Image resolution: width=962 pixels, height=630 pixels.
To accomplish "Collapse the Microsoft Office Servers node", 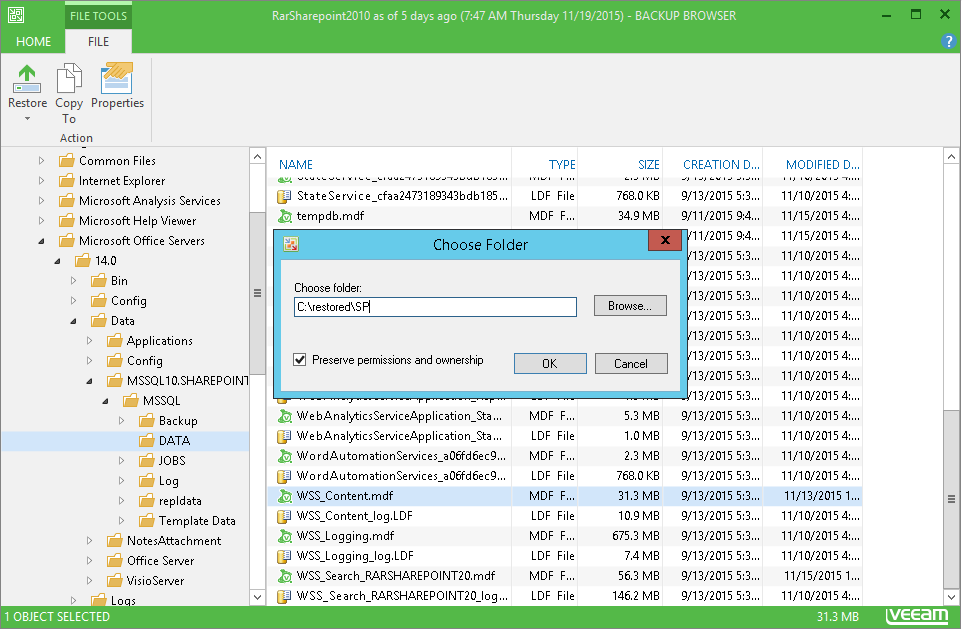I will (x=41, y=241).
